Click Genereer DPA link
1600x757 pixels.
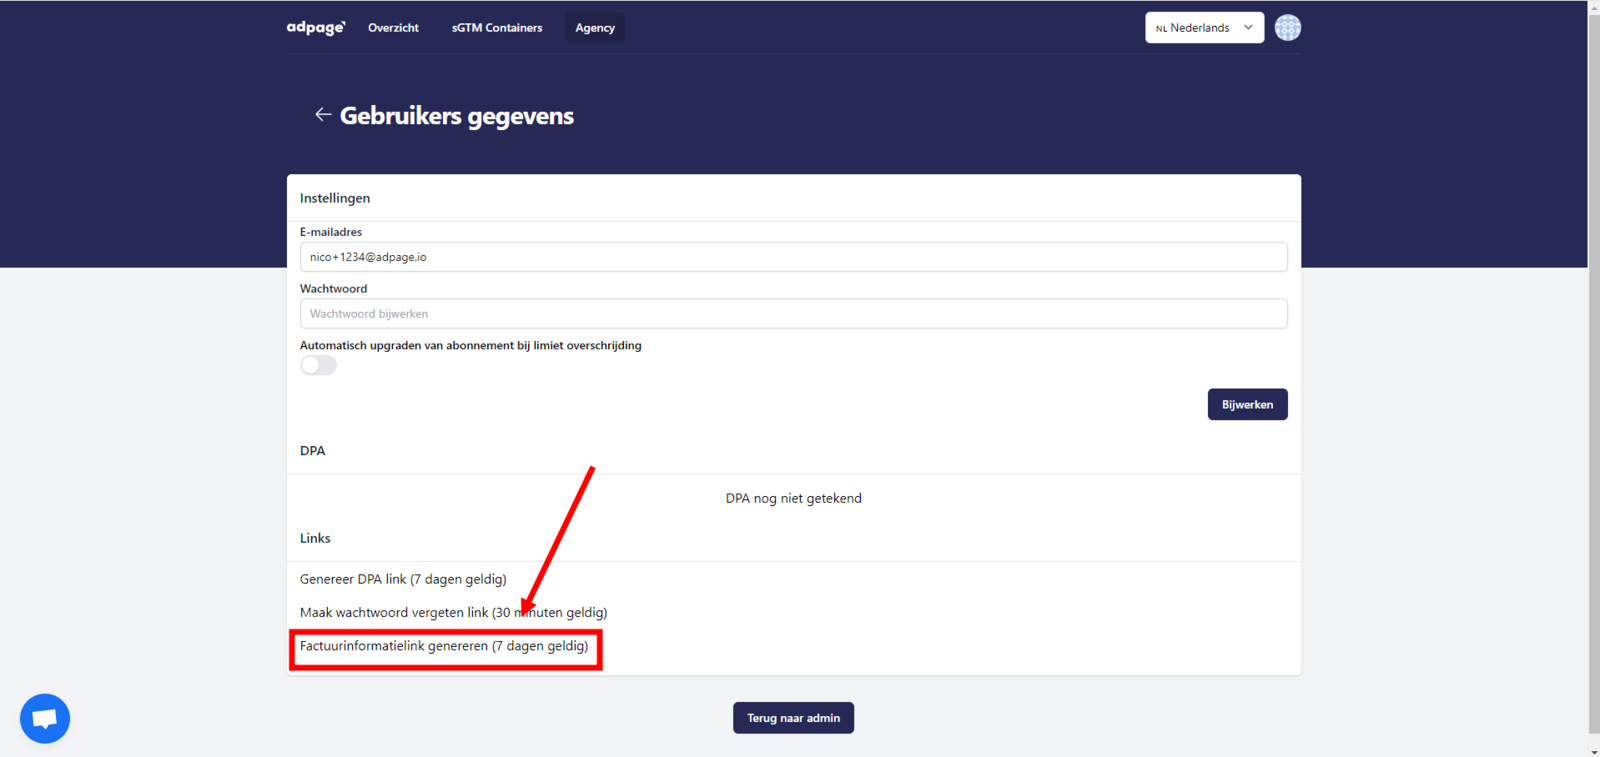tap(403, 579)
